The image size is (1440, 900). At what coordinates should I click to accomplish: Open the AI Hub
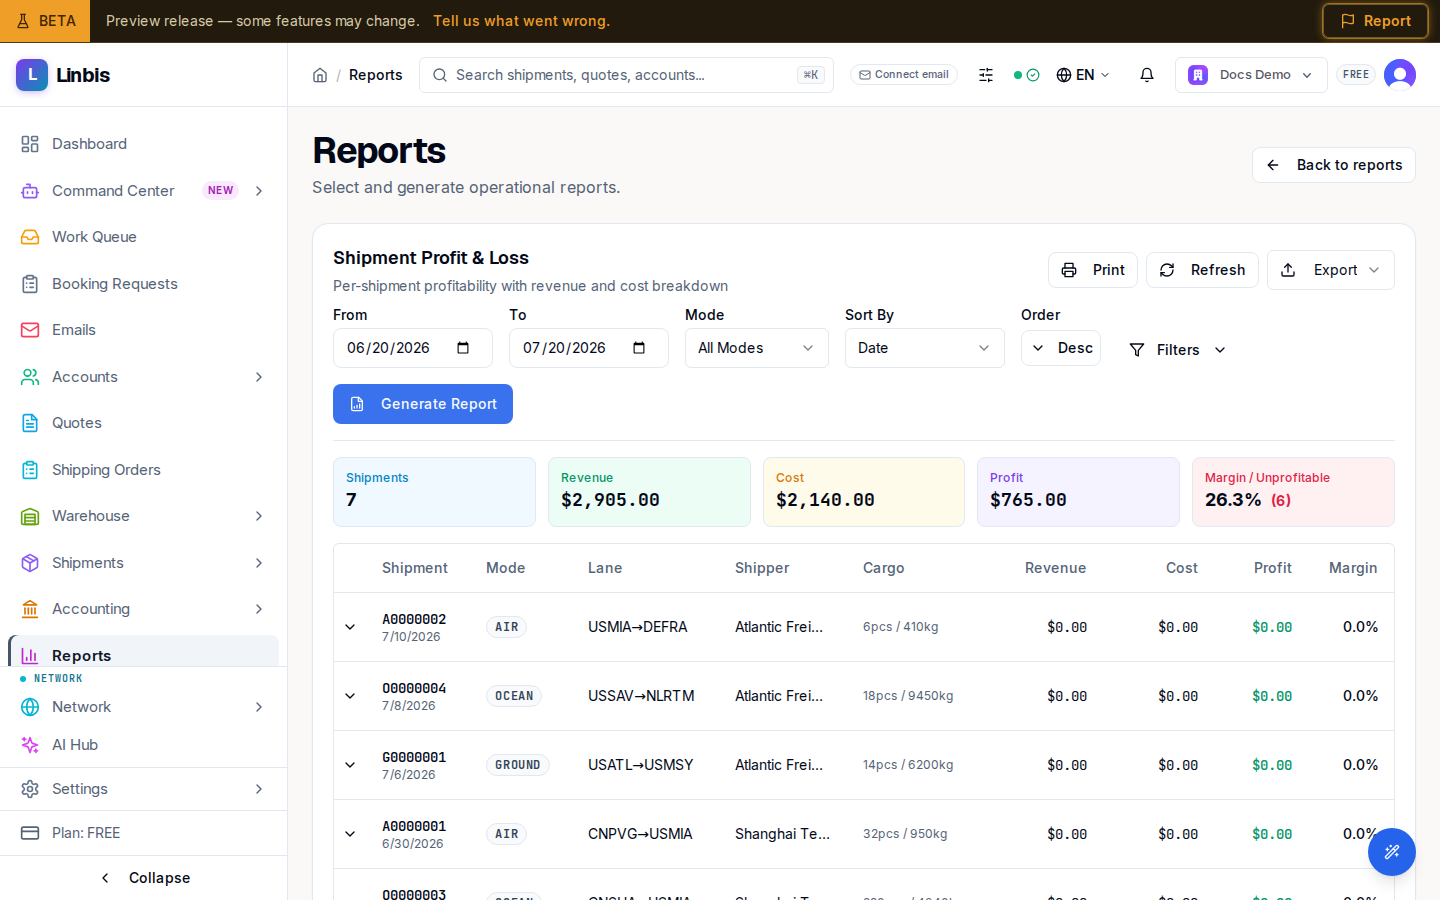pos(144,745)
